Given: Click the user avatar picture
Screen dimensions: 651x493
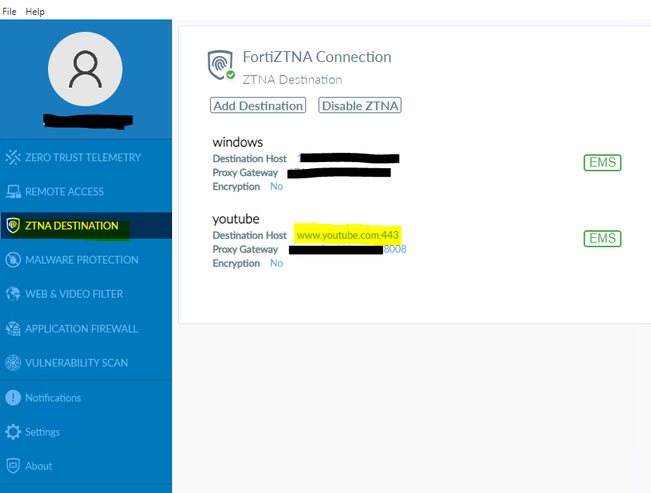Looking at the screenshot, I should 85,69.
